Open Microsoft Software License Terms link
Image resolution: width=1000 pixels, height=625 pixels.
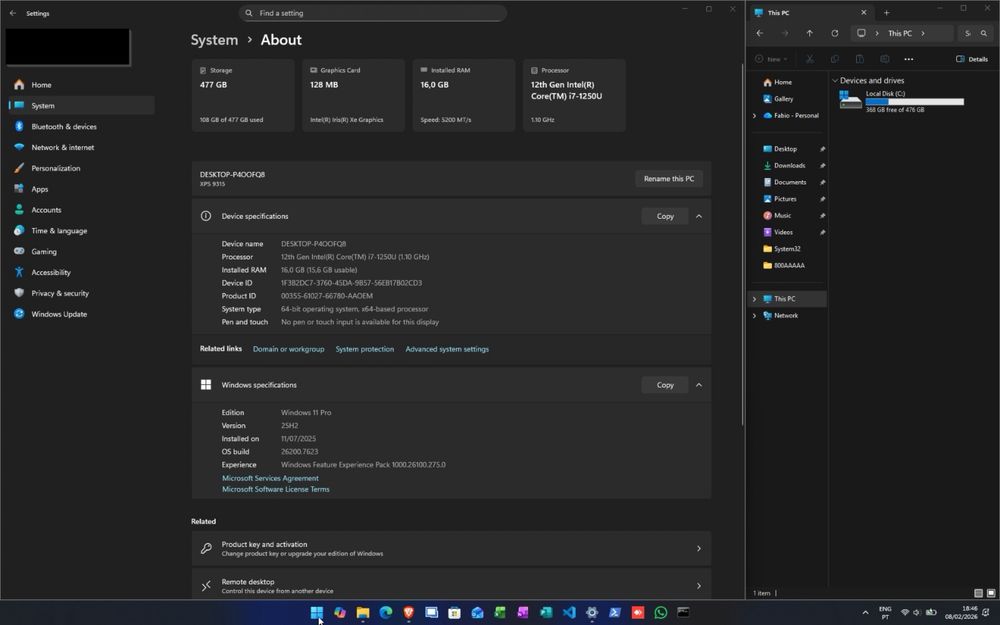click(x=276, y=490)
